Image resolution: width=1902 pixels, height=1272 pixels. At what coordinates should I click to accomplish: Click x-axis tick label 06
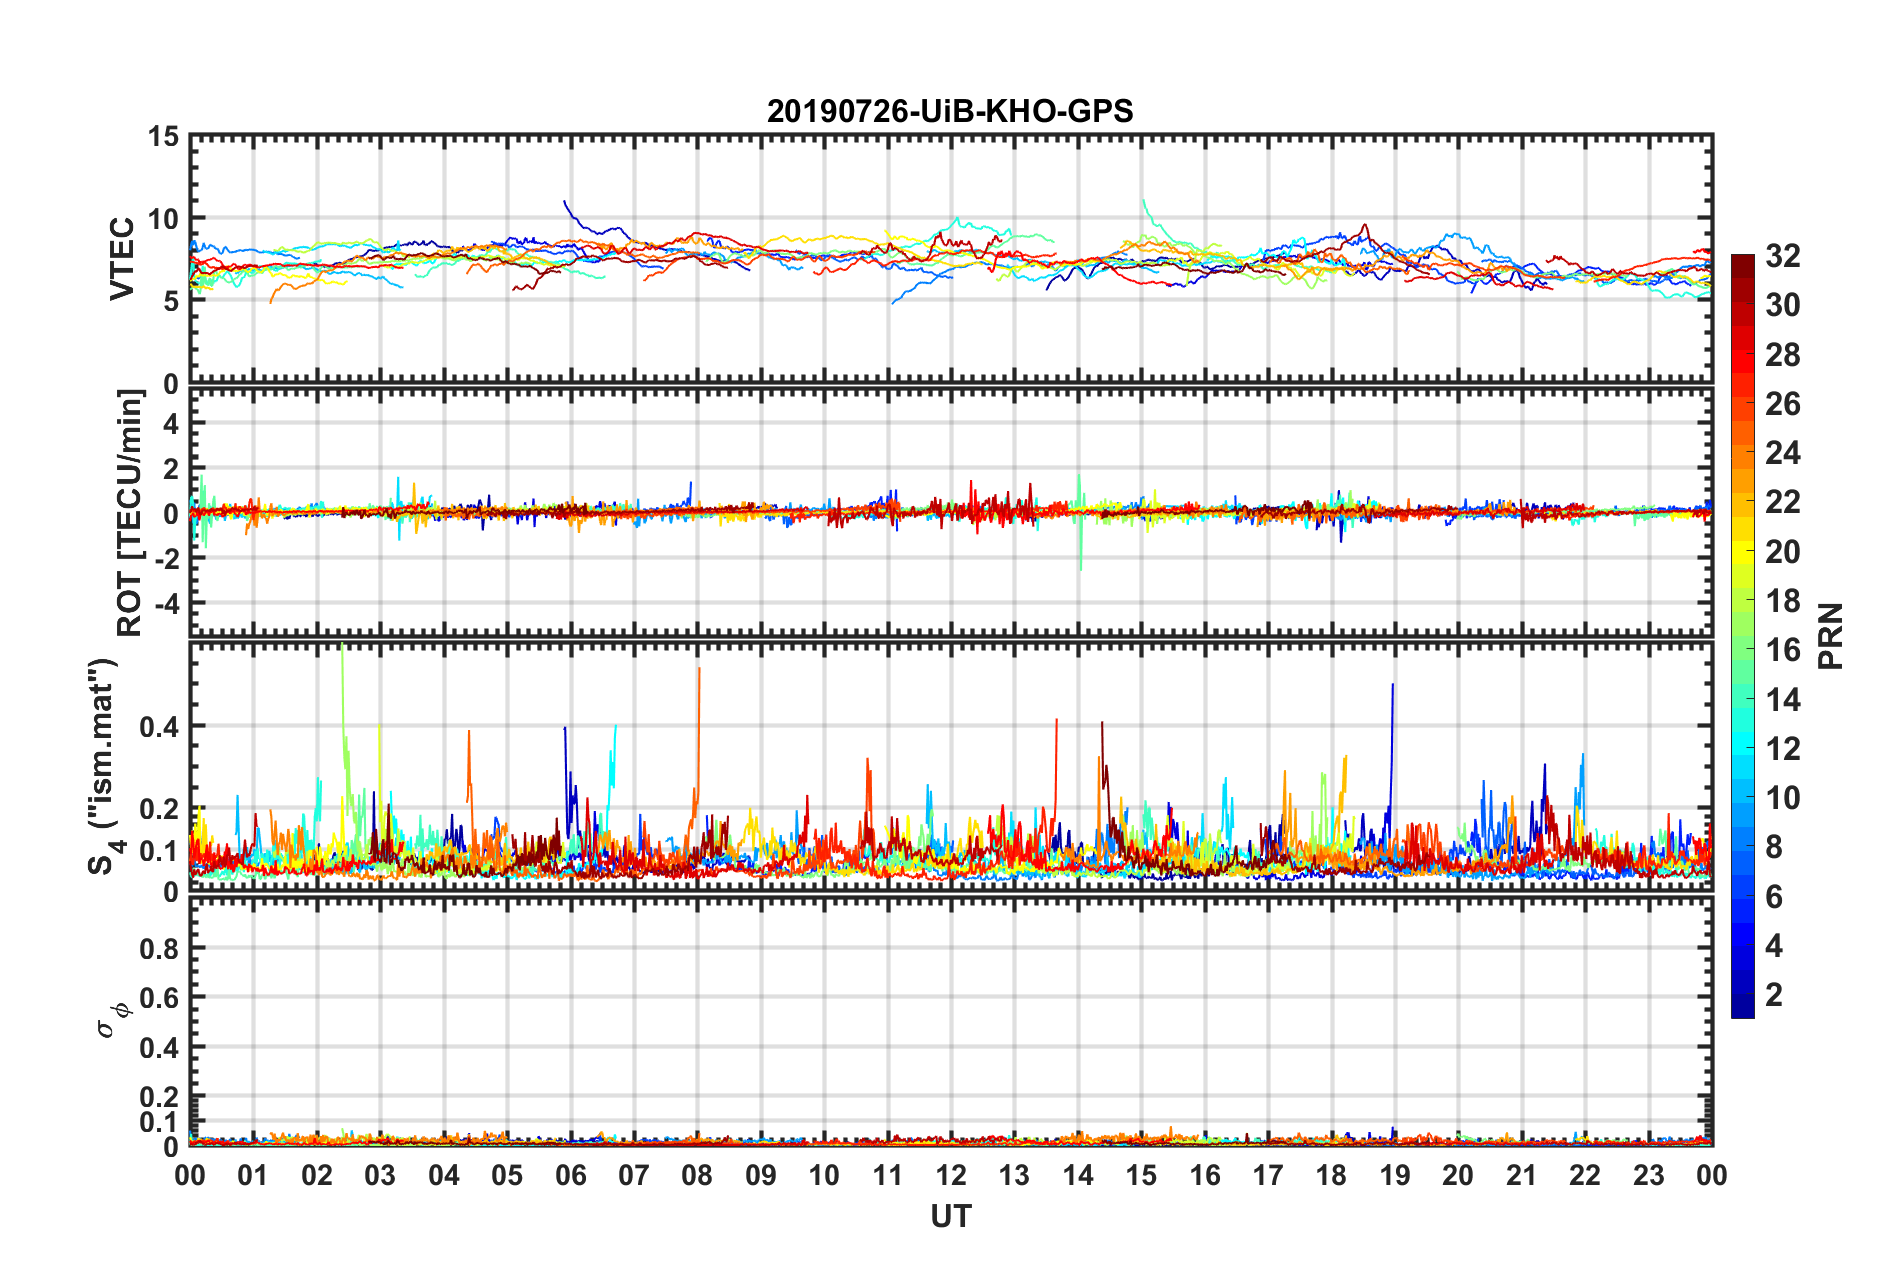tap(570, 1175)
